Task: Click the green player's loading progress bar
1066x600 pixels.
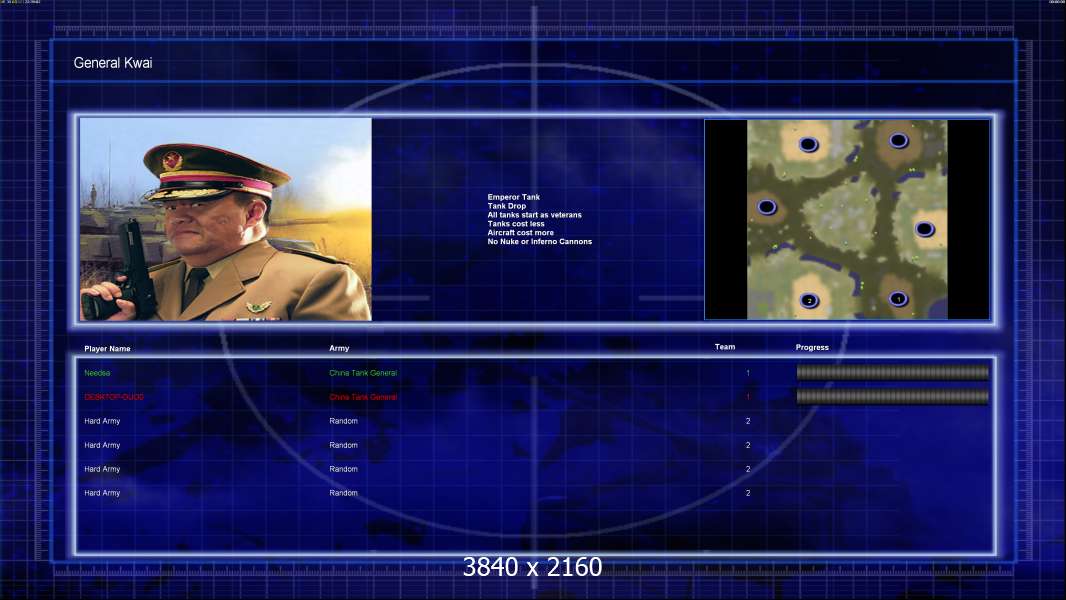Action: (x=893, y=372)
